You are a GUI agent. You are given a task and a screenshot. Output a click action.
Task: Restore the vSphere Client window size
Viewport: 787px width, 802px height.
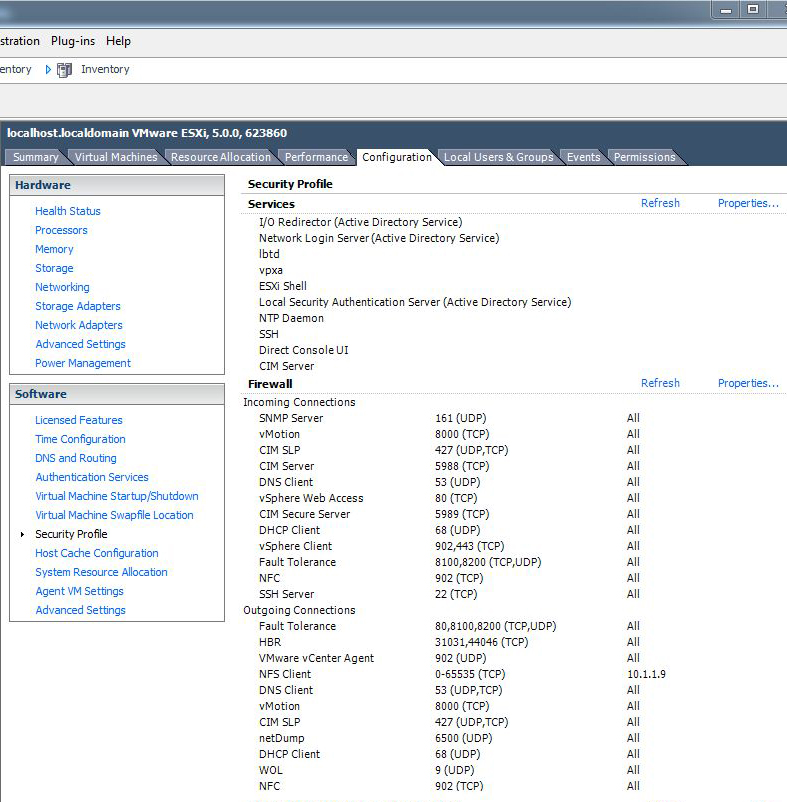(x=753, y=9)
